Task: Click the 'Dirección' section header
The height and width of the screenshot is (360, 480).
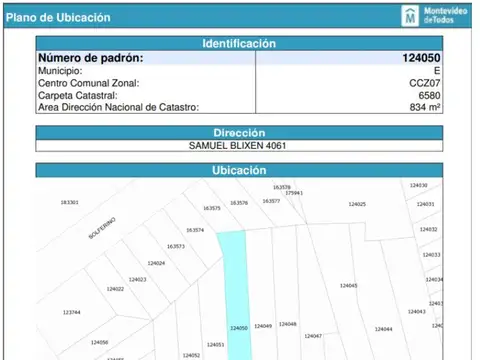Action: click(x=239, y=133)
